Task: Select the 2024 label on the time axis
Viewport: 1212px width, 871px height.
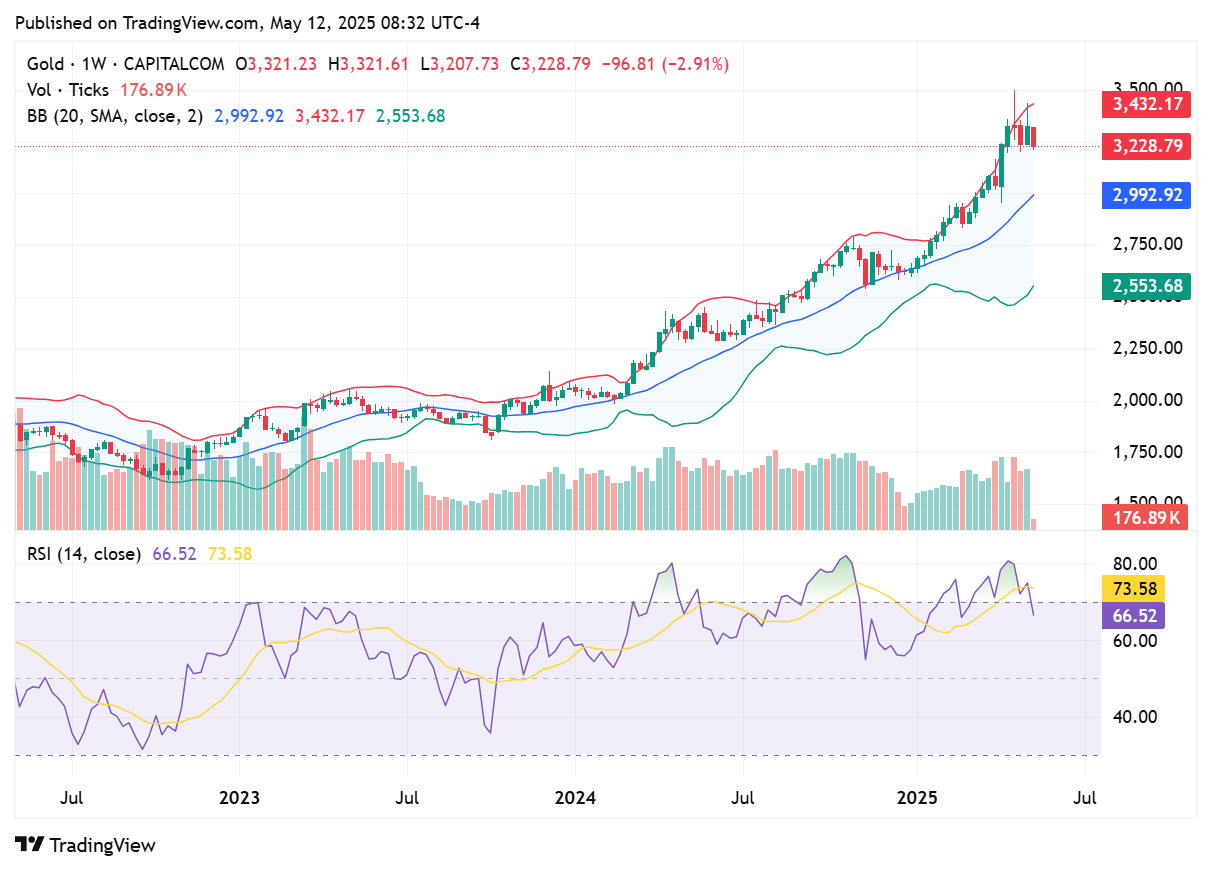Action: (576, 799)
